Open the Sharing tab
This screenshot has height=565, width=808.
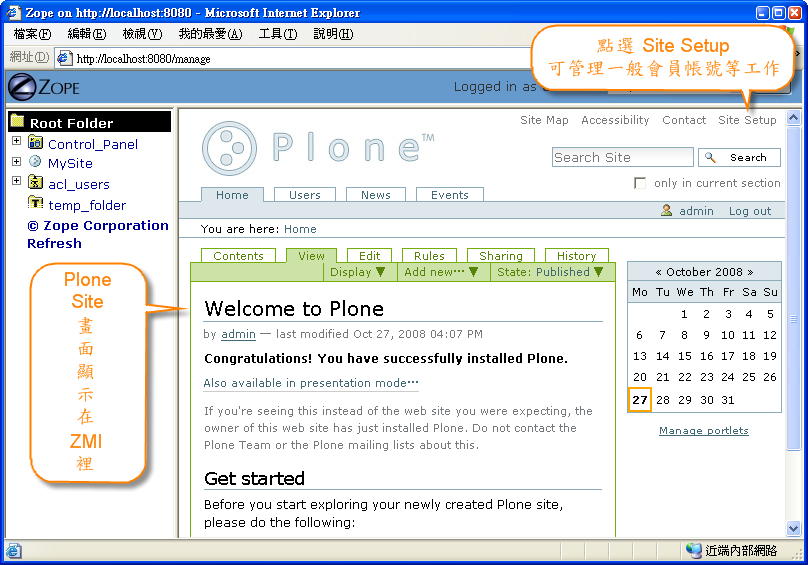coord(501,256)
